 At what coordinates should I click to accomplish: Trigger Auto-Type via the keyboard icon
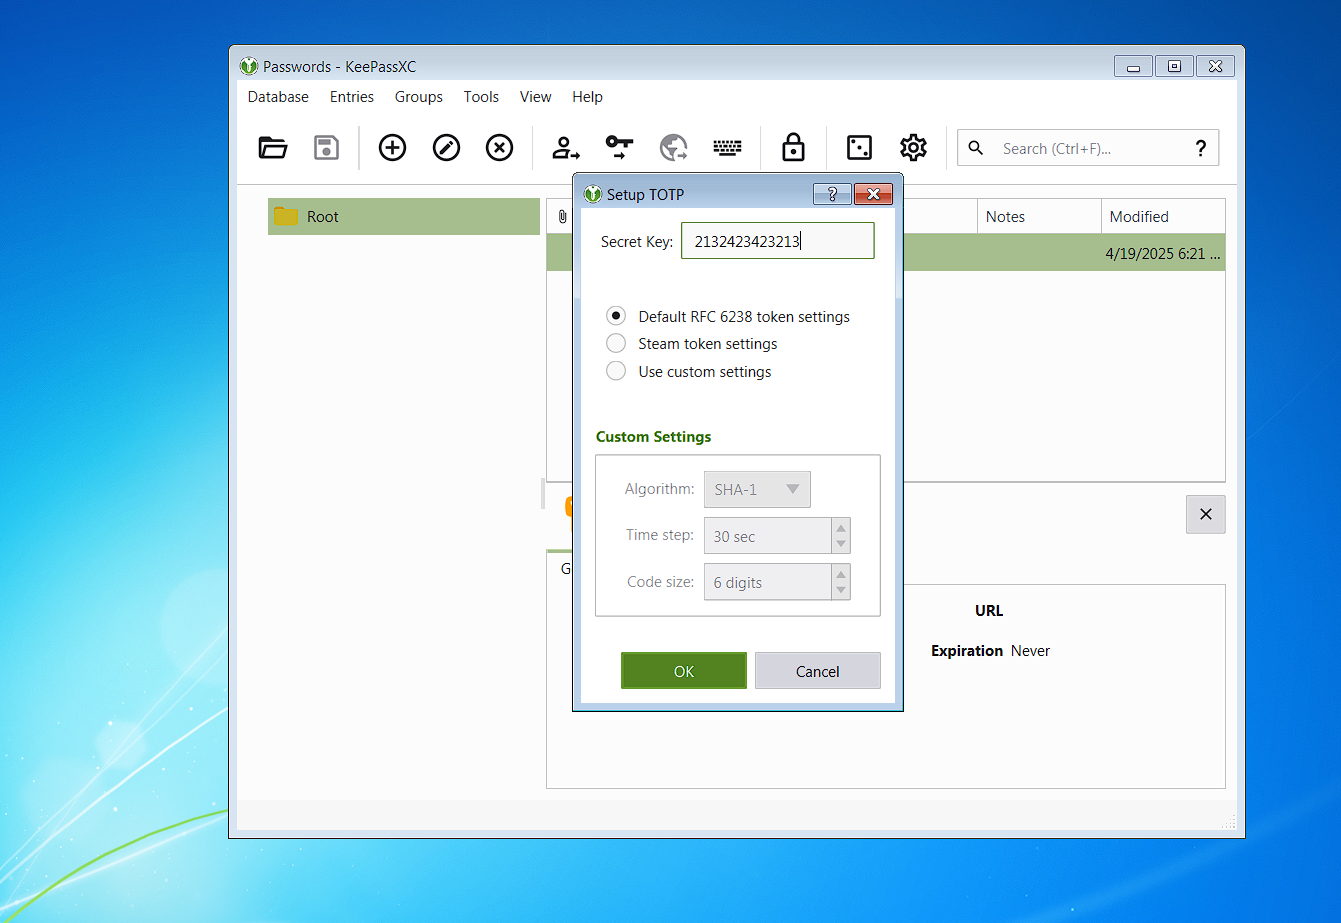point(727,147)
